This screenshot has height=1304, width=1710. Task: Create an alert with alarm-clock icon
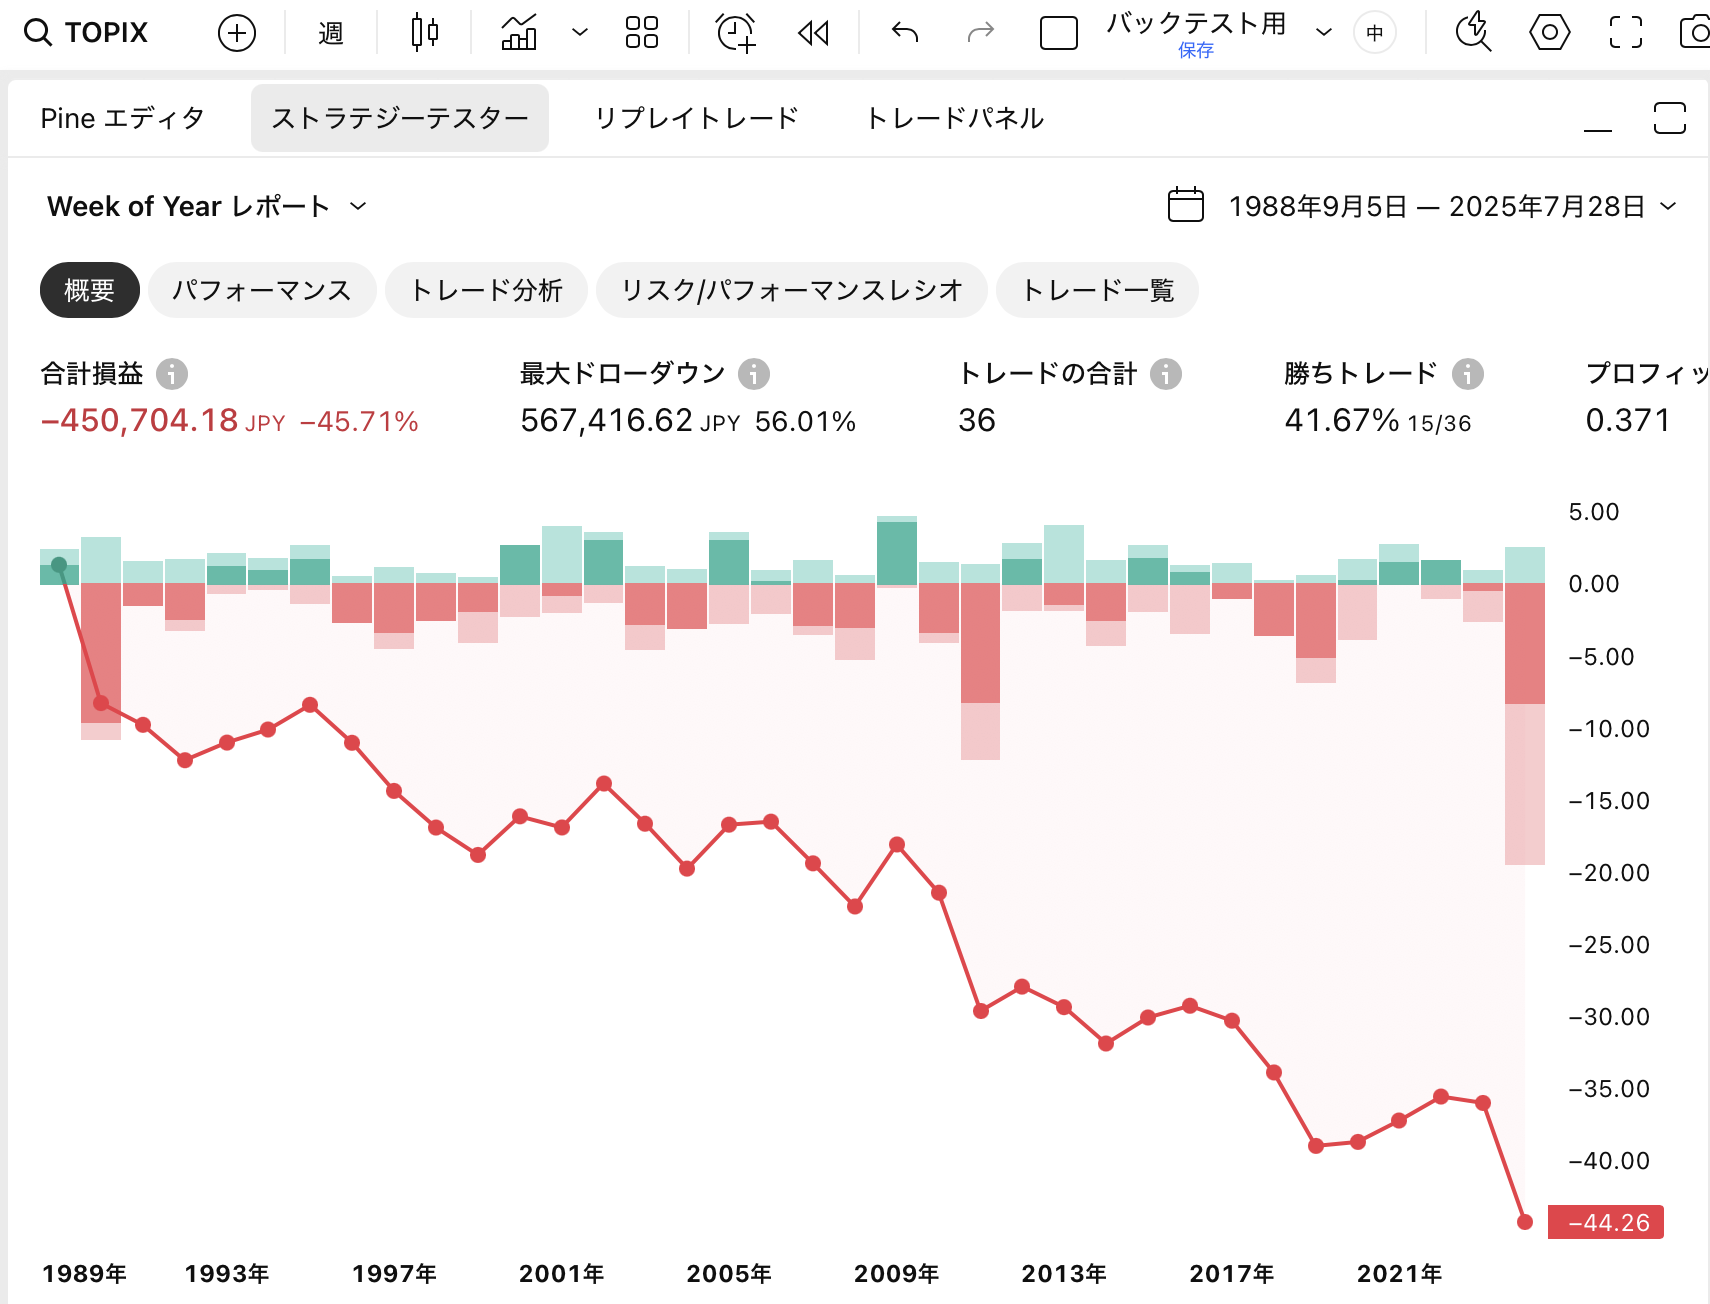click(736, 33)
